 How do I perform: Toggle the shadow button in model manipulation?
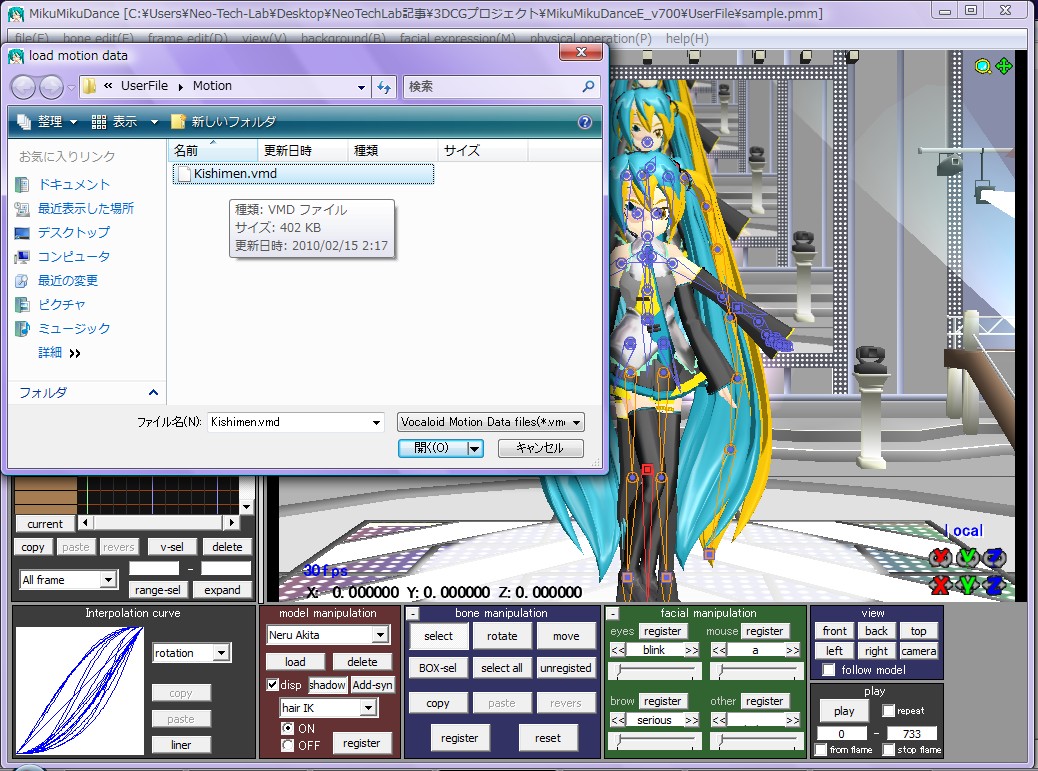[327, 685]
